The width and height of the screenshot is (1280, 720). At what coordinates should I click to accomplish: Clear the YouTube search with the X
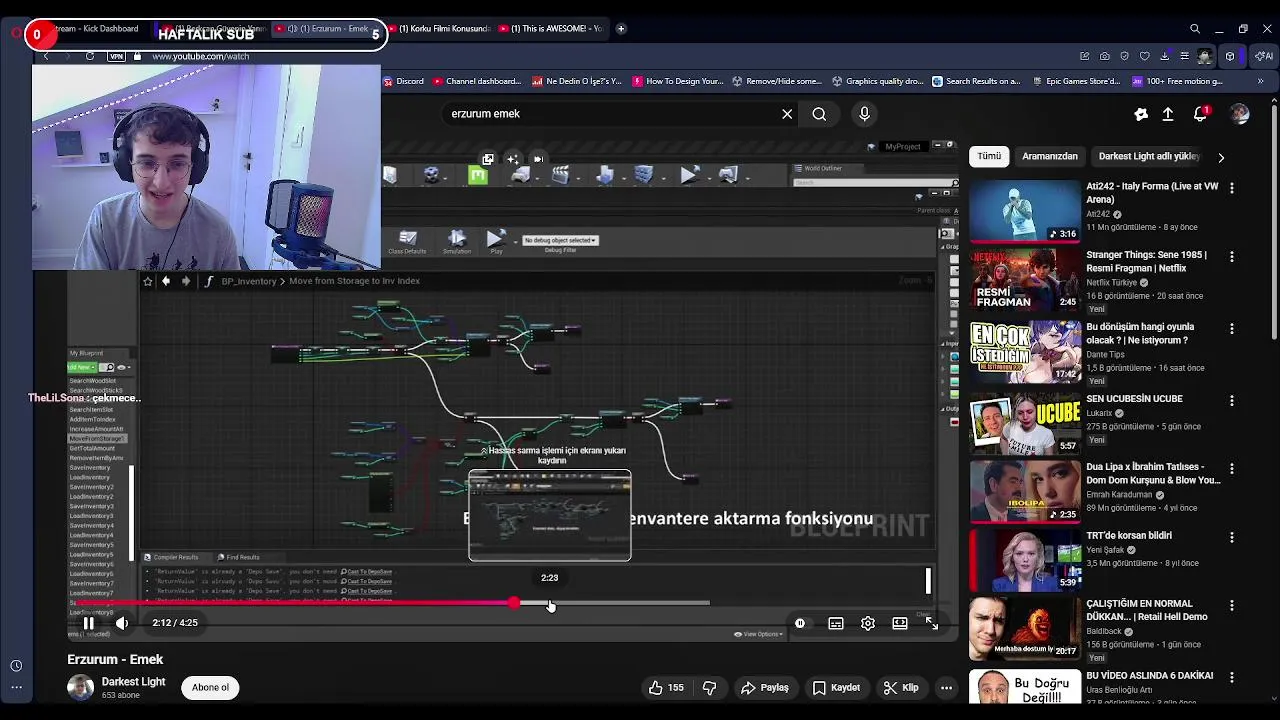787,114
